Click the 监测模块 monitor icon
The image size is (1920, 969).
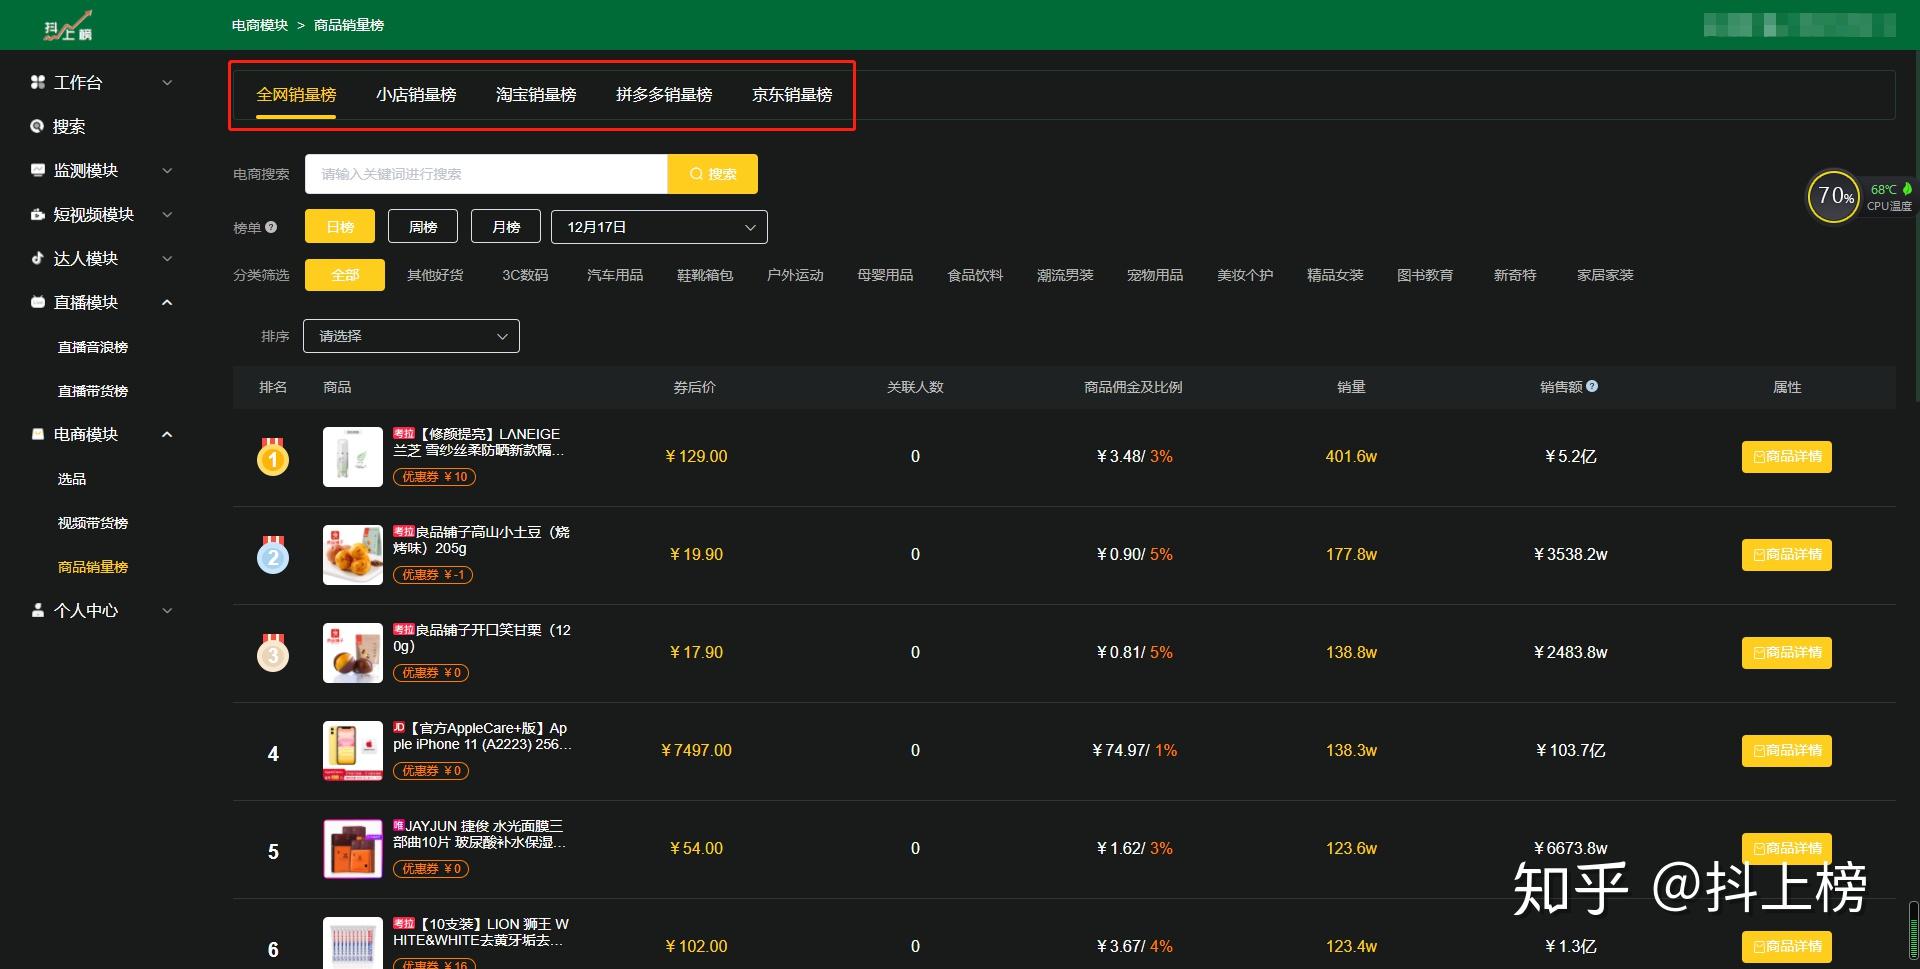(38, 170)
